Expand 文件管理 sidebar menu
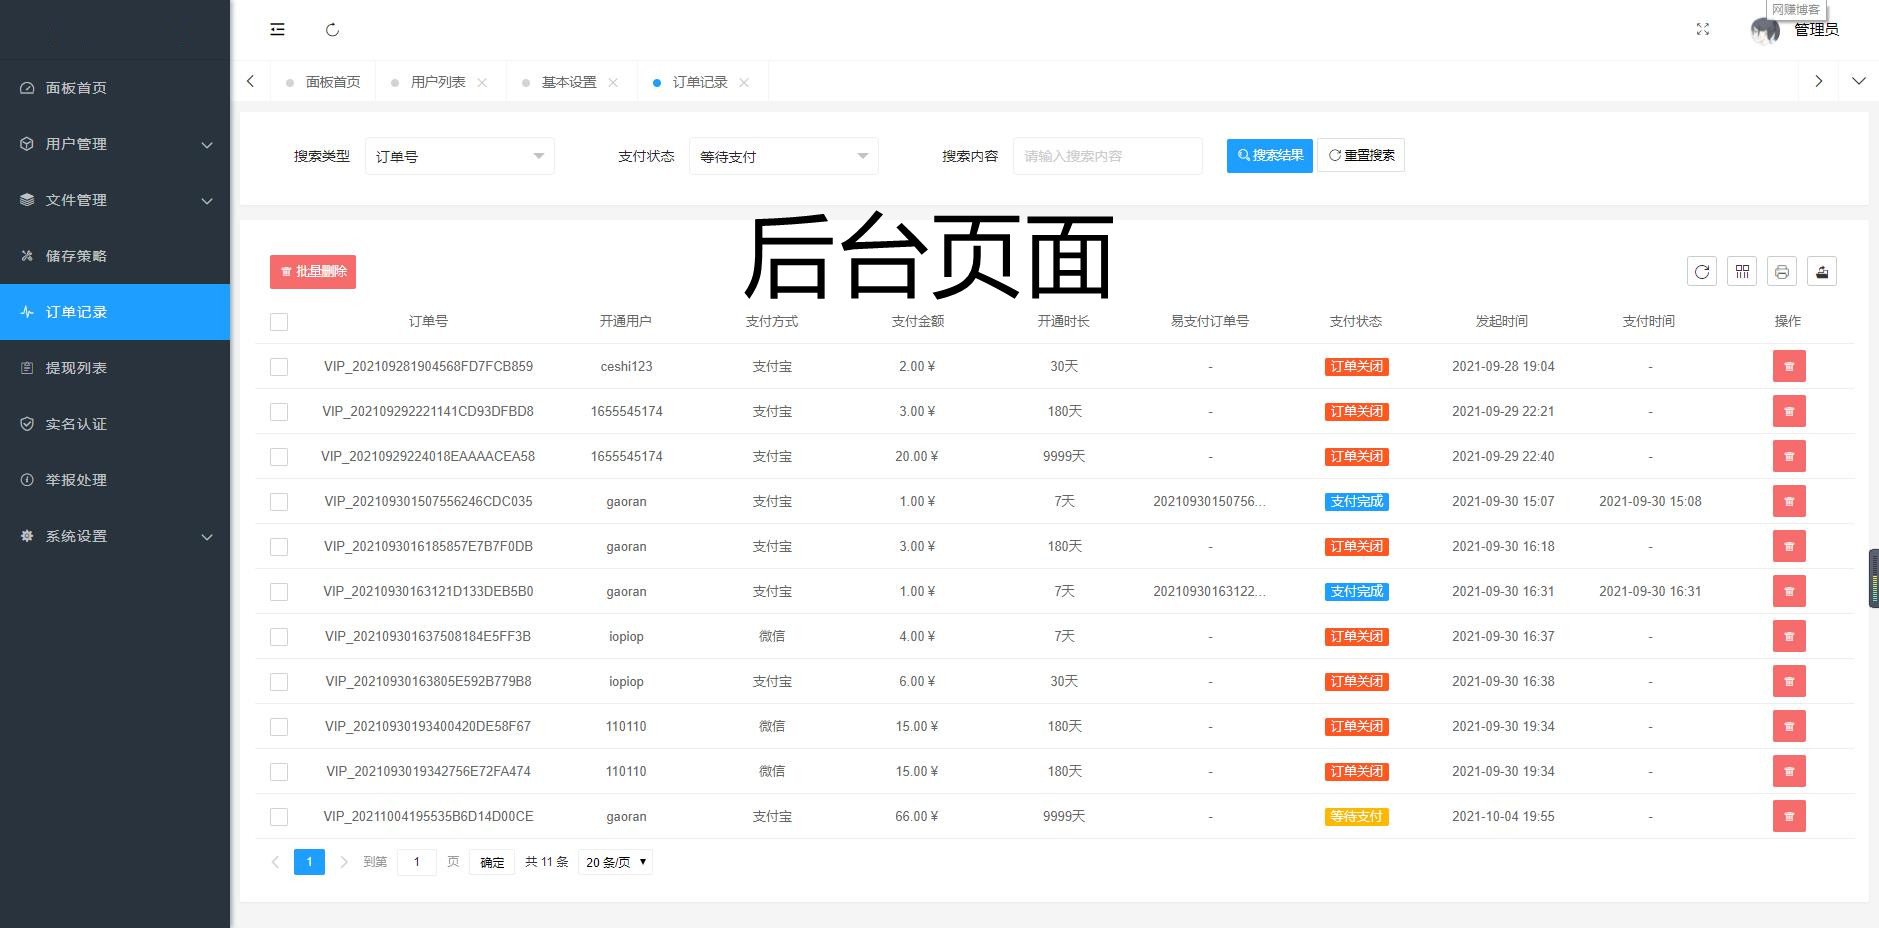This screenshot has width=1879, height=928. tap(115, 200)
